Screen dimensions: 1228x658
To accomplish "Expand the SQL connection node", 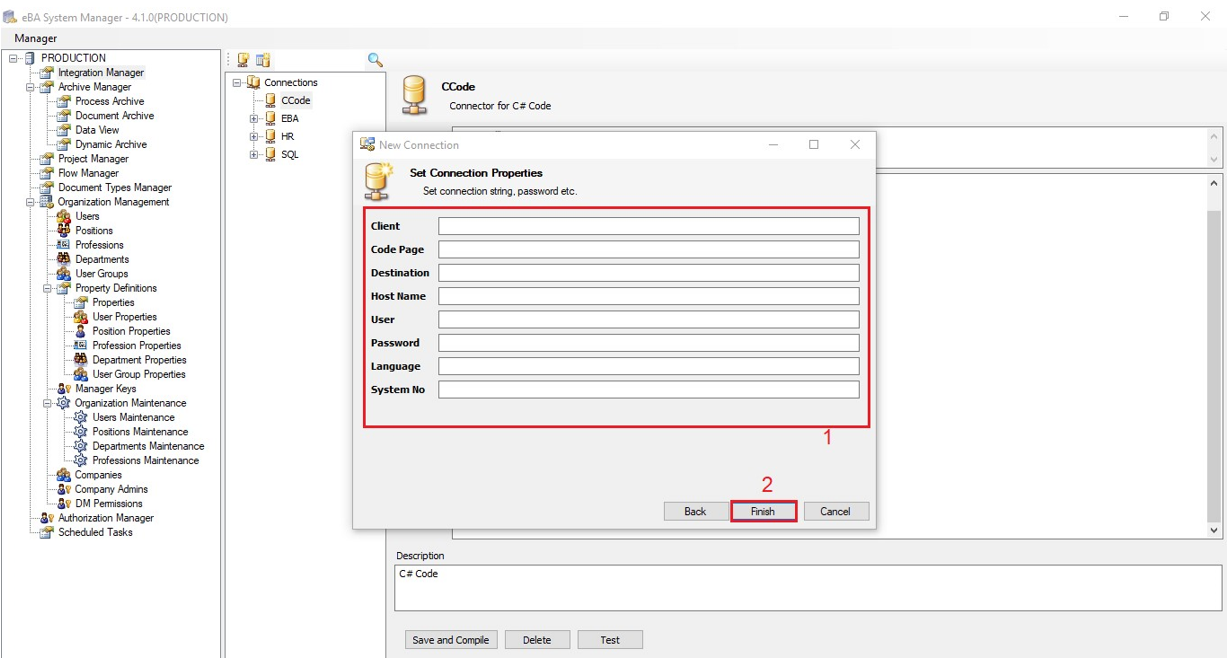I will pos(254,155).
